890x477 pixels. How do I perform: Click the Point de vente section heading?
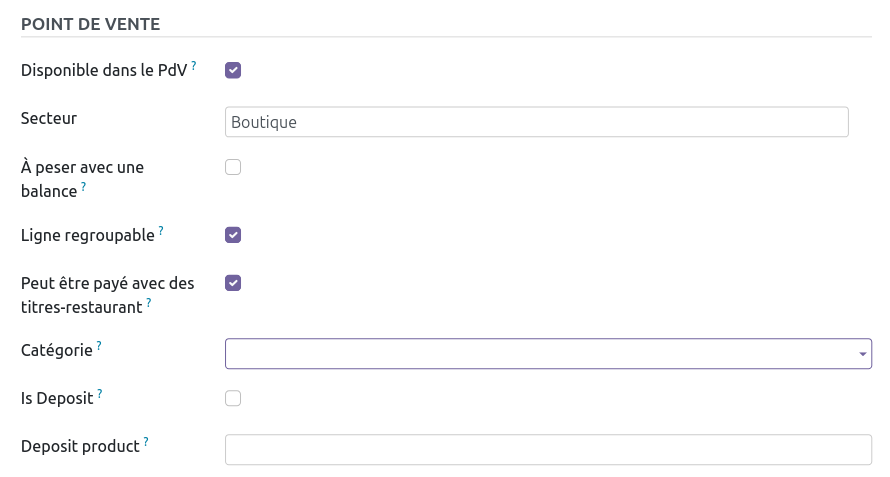[91, 24]
